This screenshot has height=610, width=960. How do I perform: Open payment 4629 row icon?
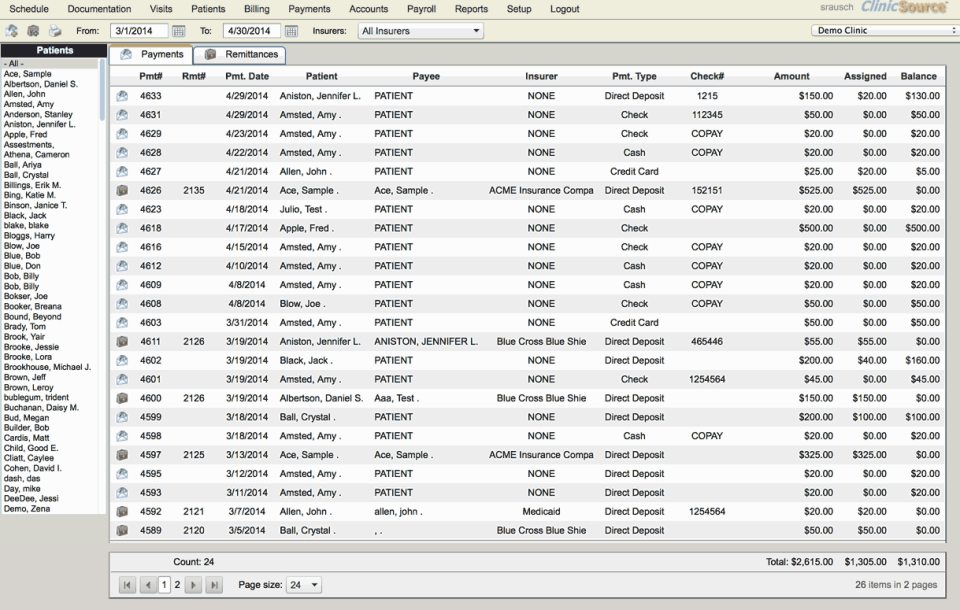pyautogui.click(x=122, y=134)
